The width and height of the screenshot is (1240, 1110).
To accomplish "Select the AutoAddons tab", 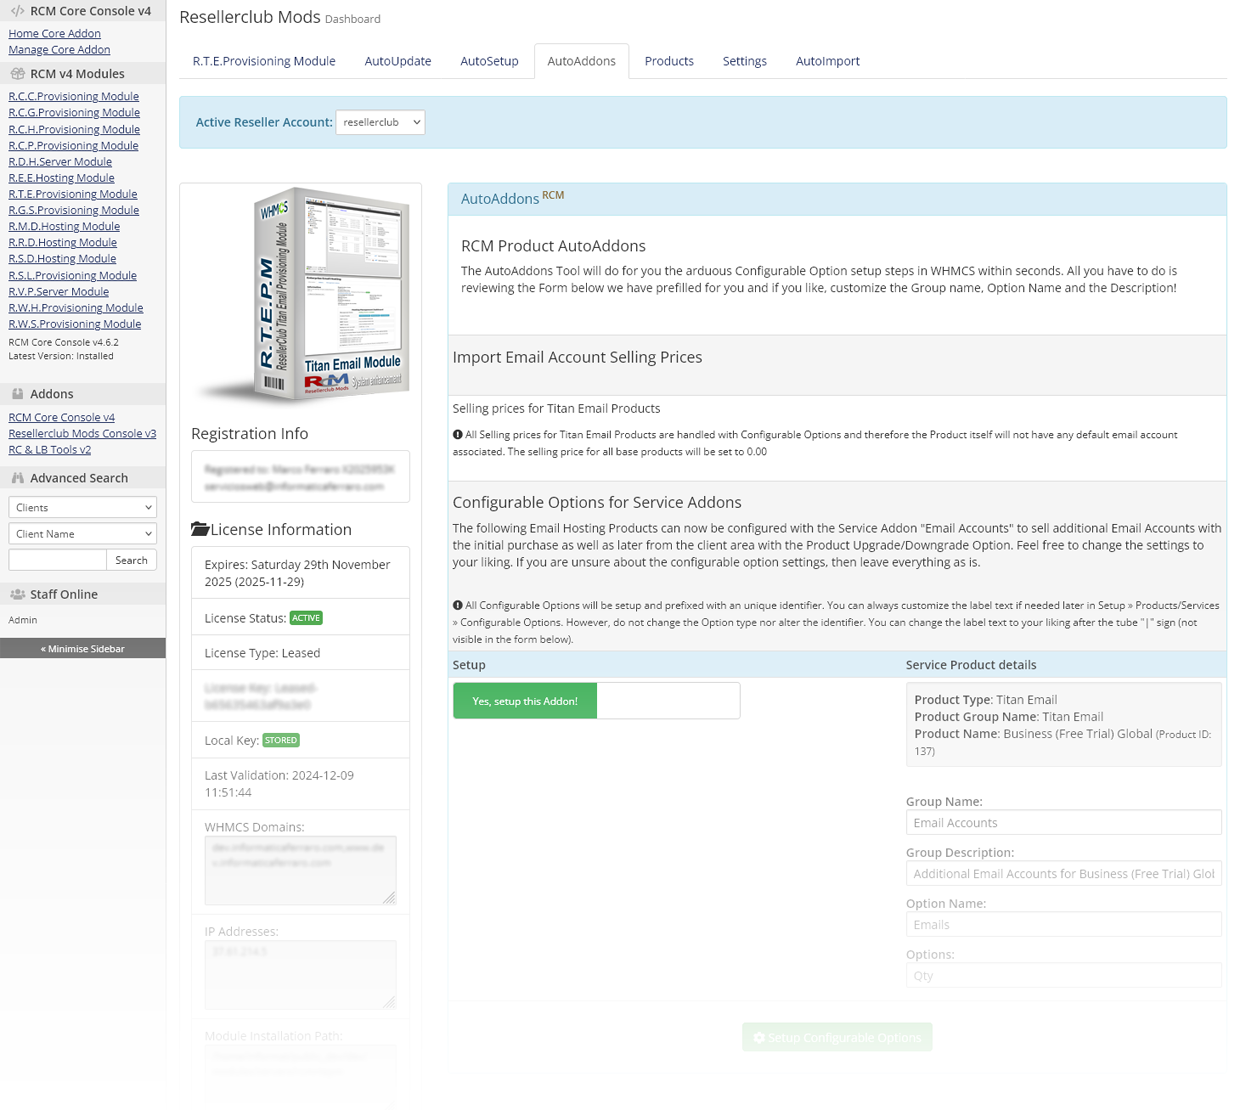I will point(581,61).
